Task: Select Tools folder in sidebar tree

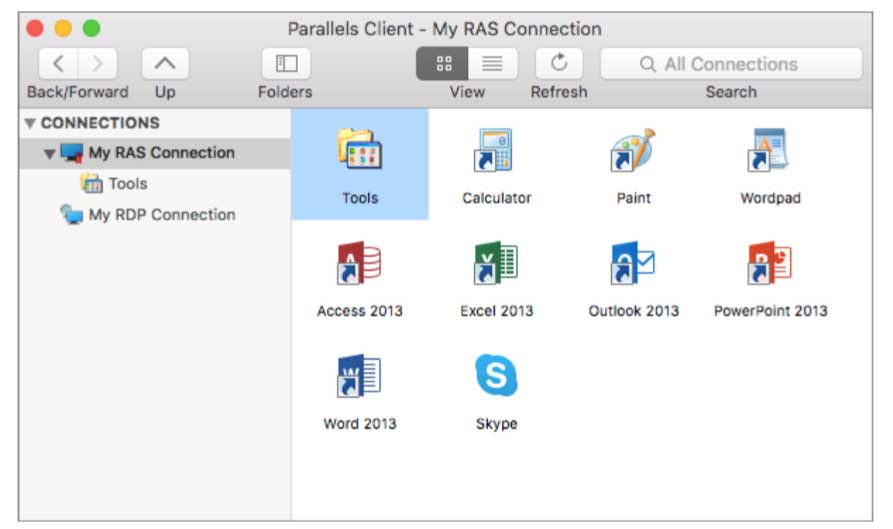Action: coord(127,184)
